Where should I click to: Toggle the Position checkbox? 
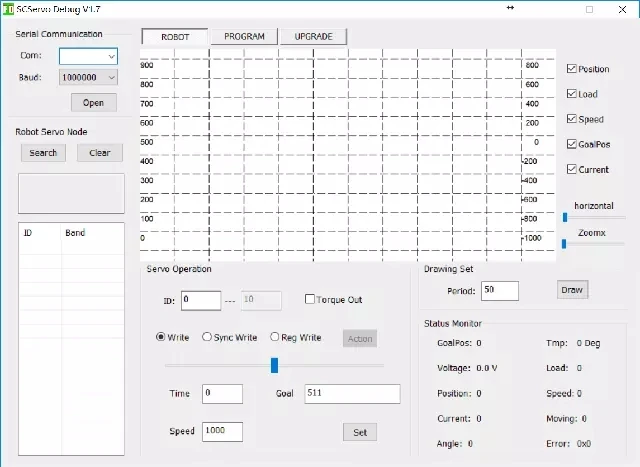click(572, 69)
